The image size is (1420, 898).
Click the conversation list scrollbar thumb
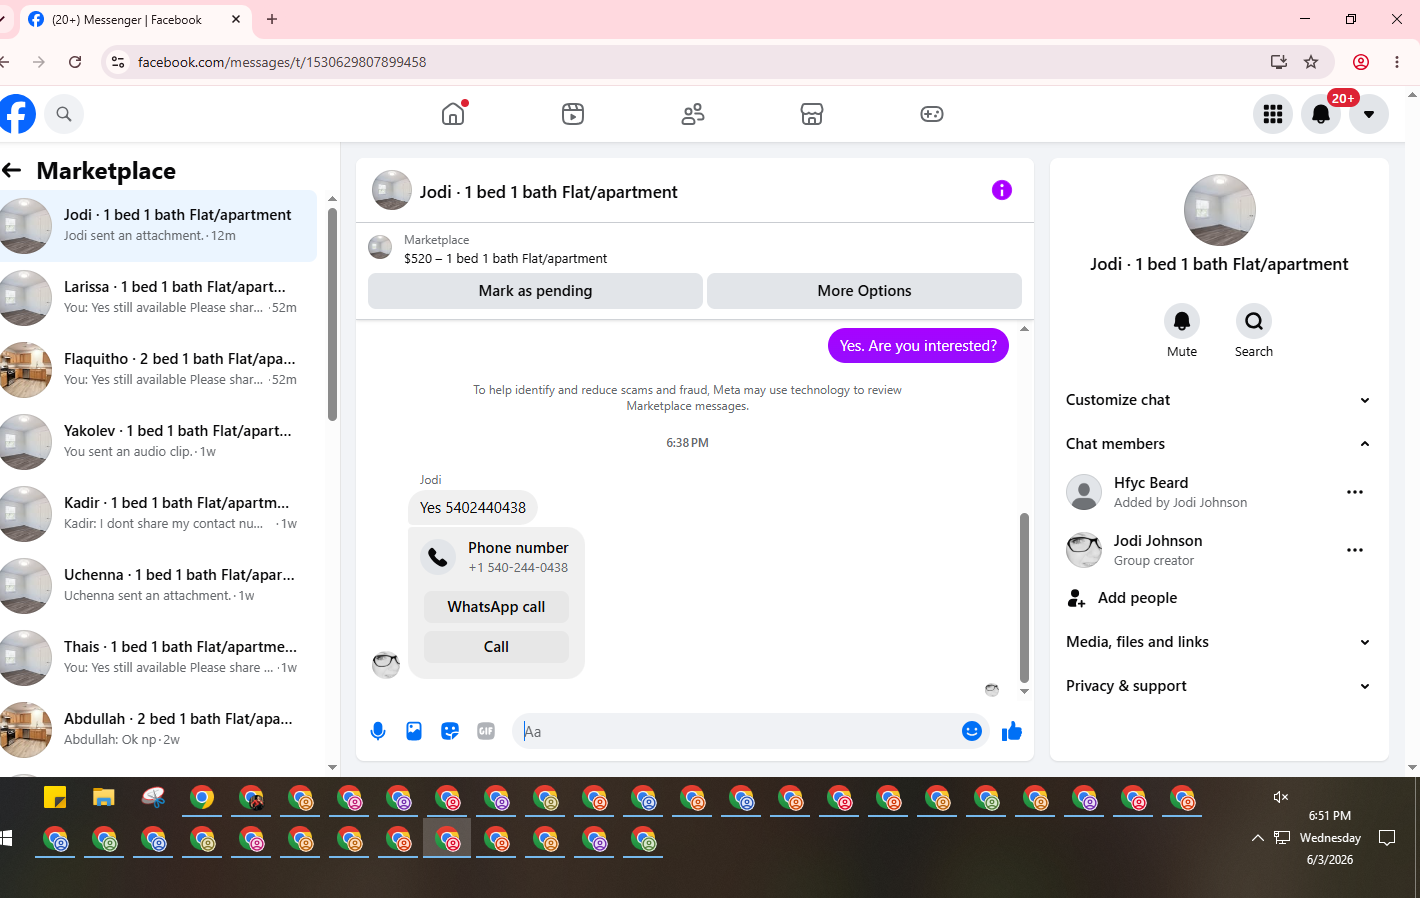point(332,314)
